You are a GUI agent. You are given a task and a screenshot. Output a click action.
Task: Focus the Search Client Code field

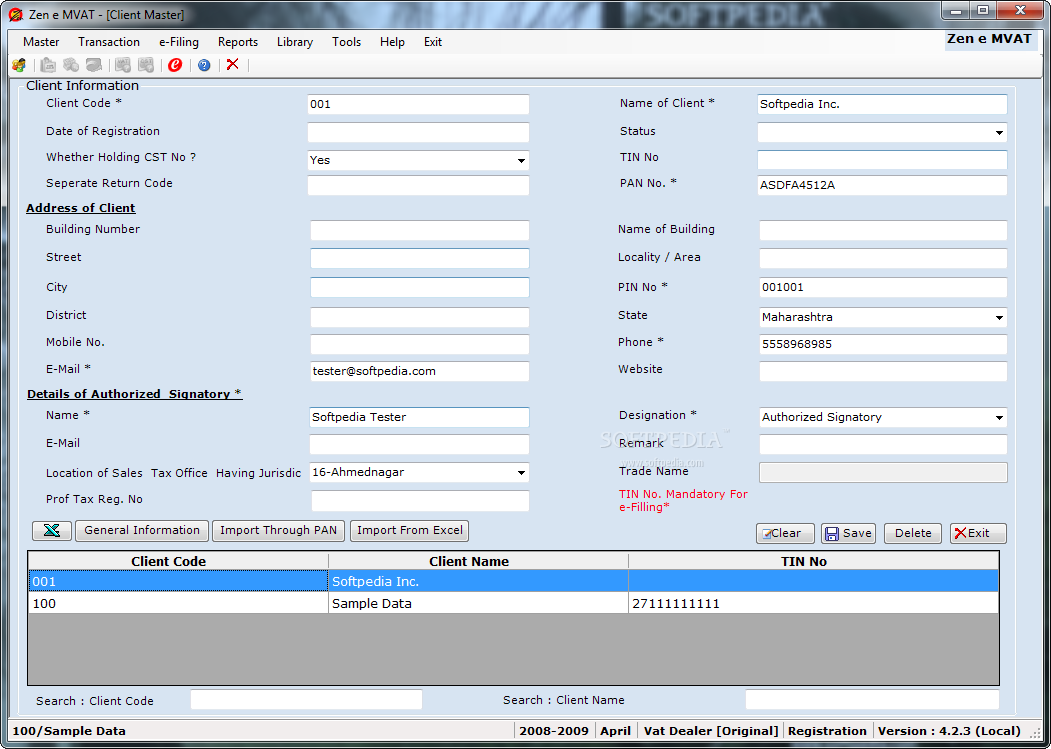point(306,699)
